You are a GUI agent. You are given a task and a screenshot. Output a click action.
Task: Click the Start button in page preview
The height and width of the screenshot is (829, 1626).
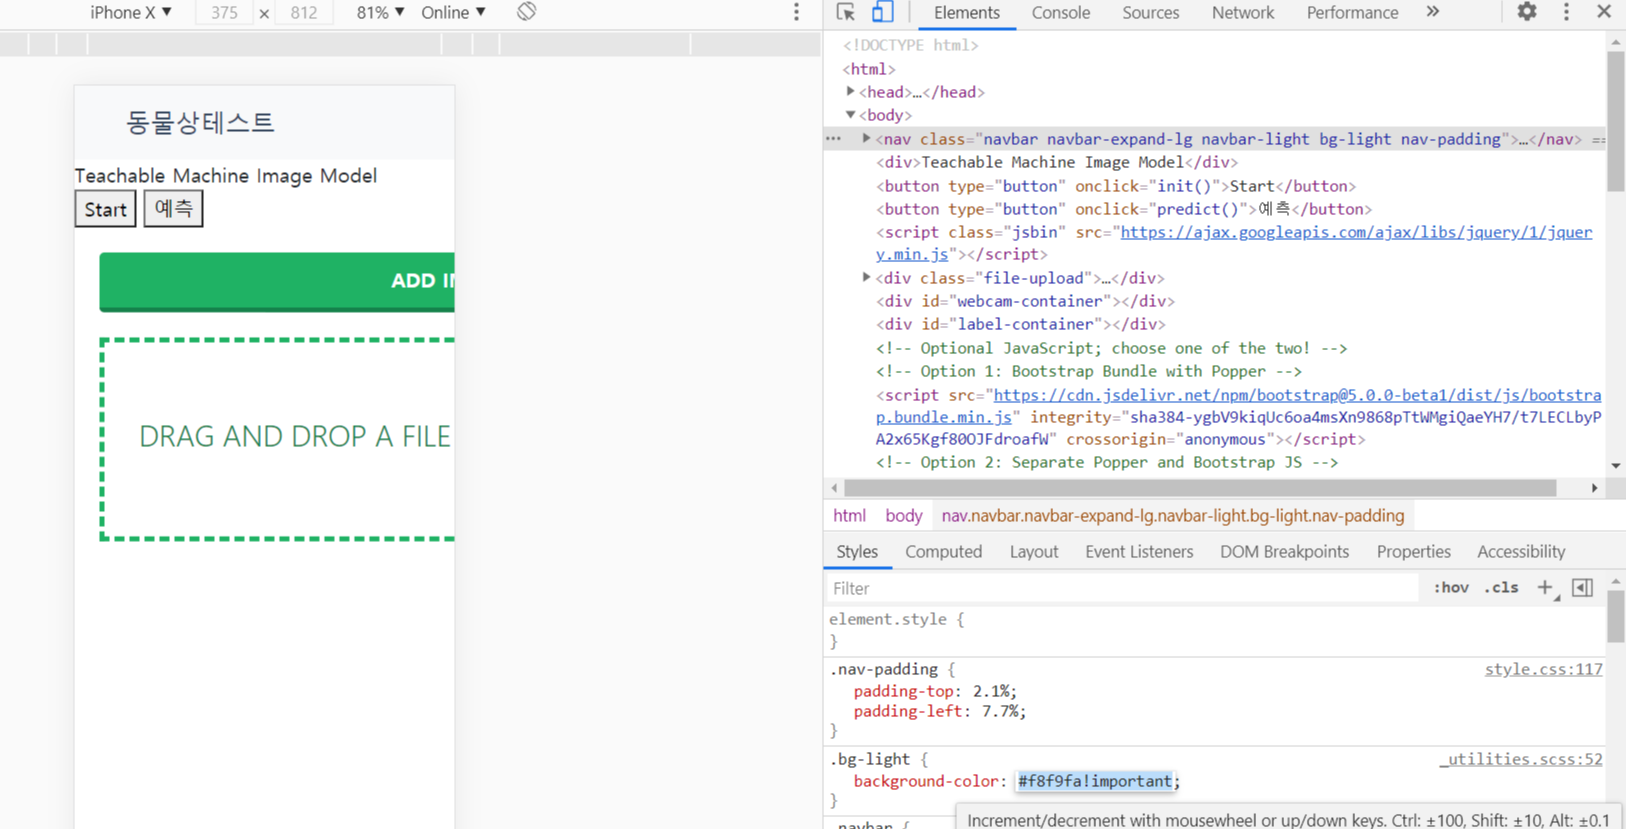[x=105, y=209]
